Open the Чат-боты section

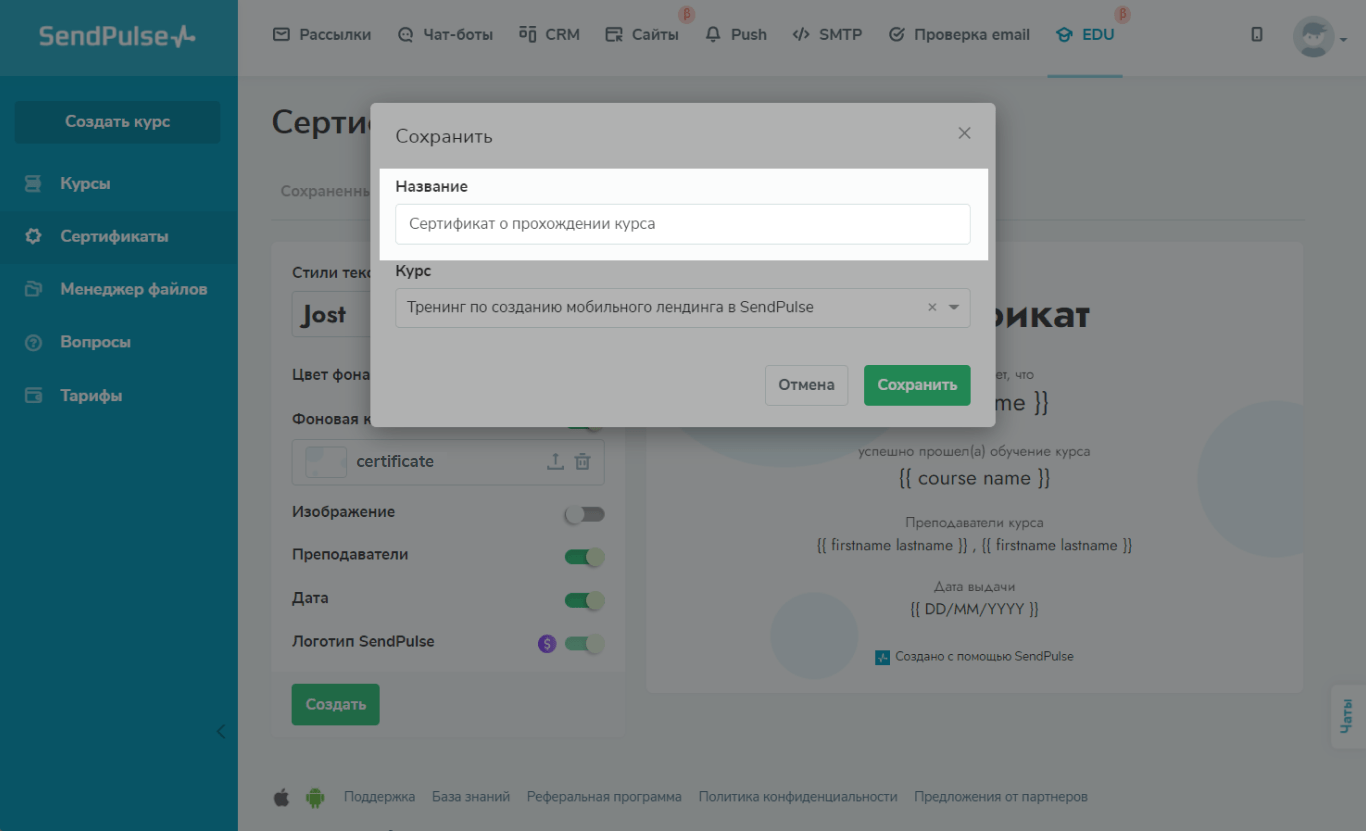click(445, 34)
